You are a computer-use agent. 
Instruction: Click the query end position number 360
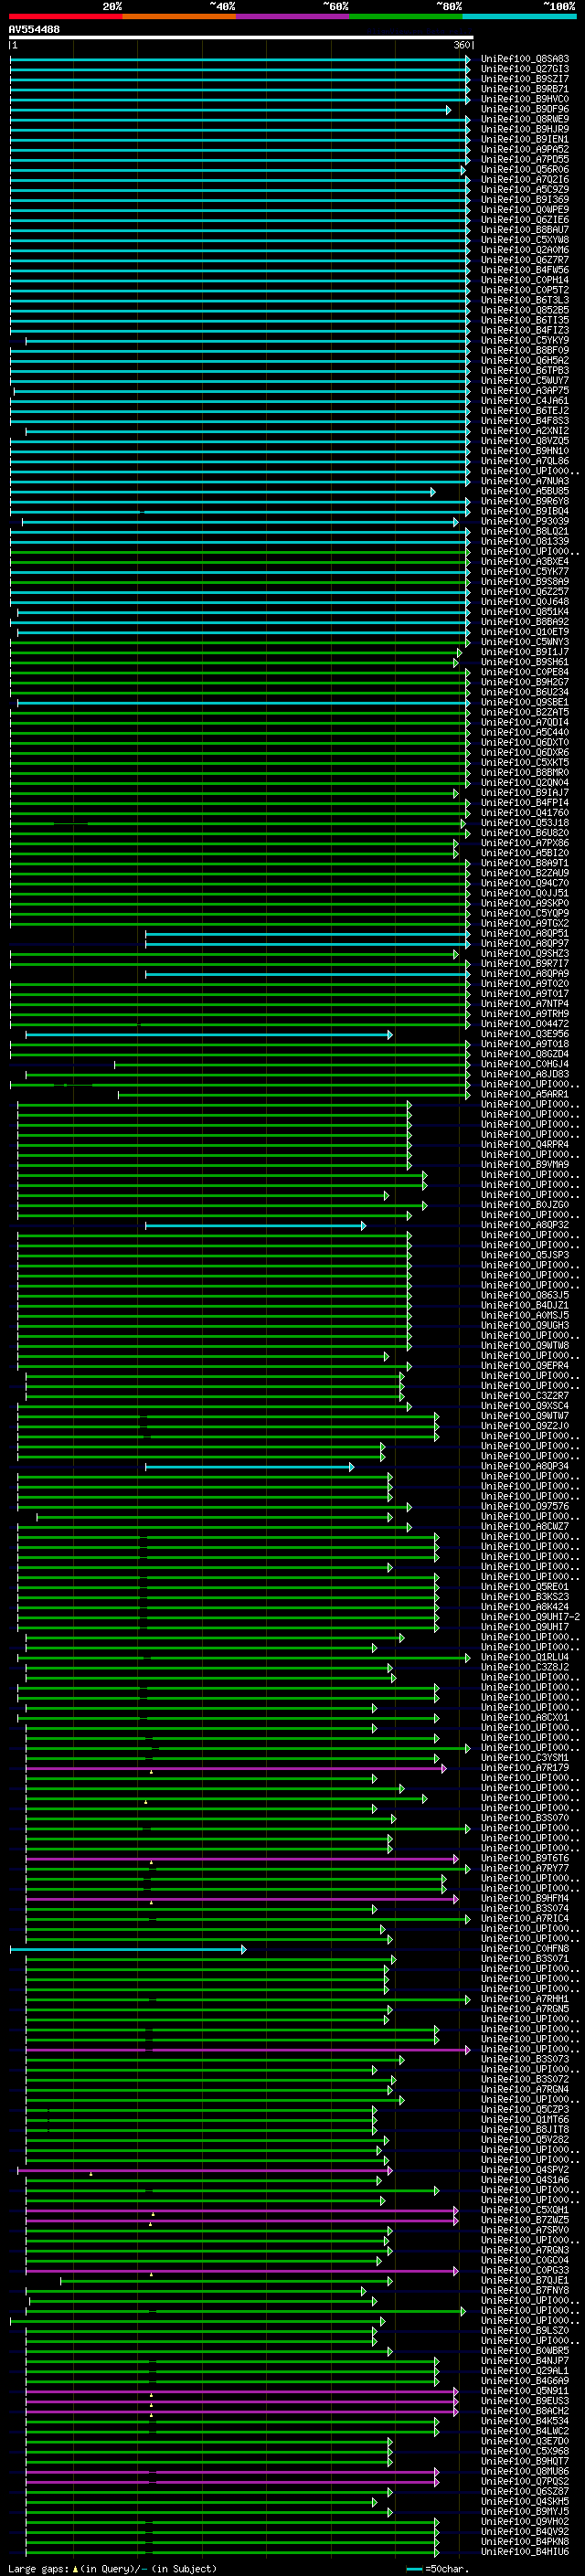(x=461, y=46)
